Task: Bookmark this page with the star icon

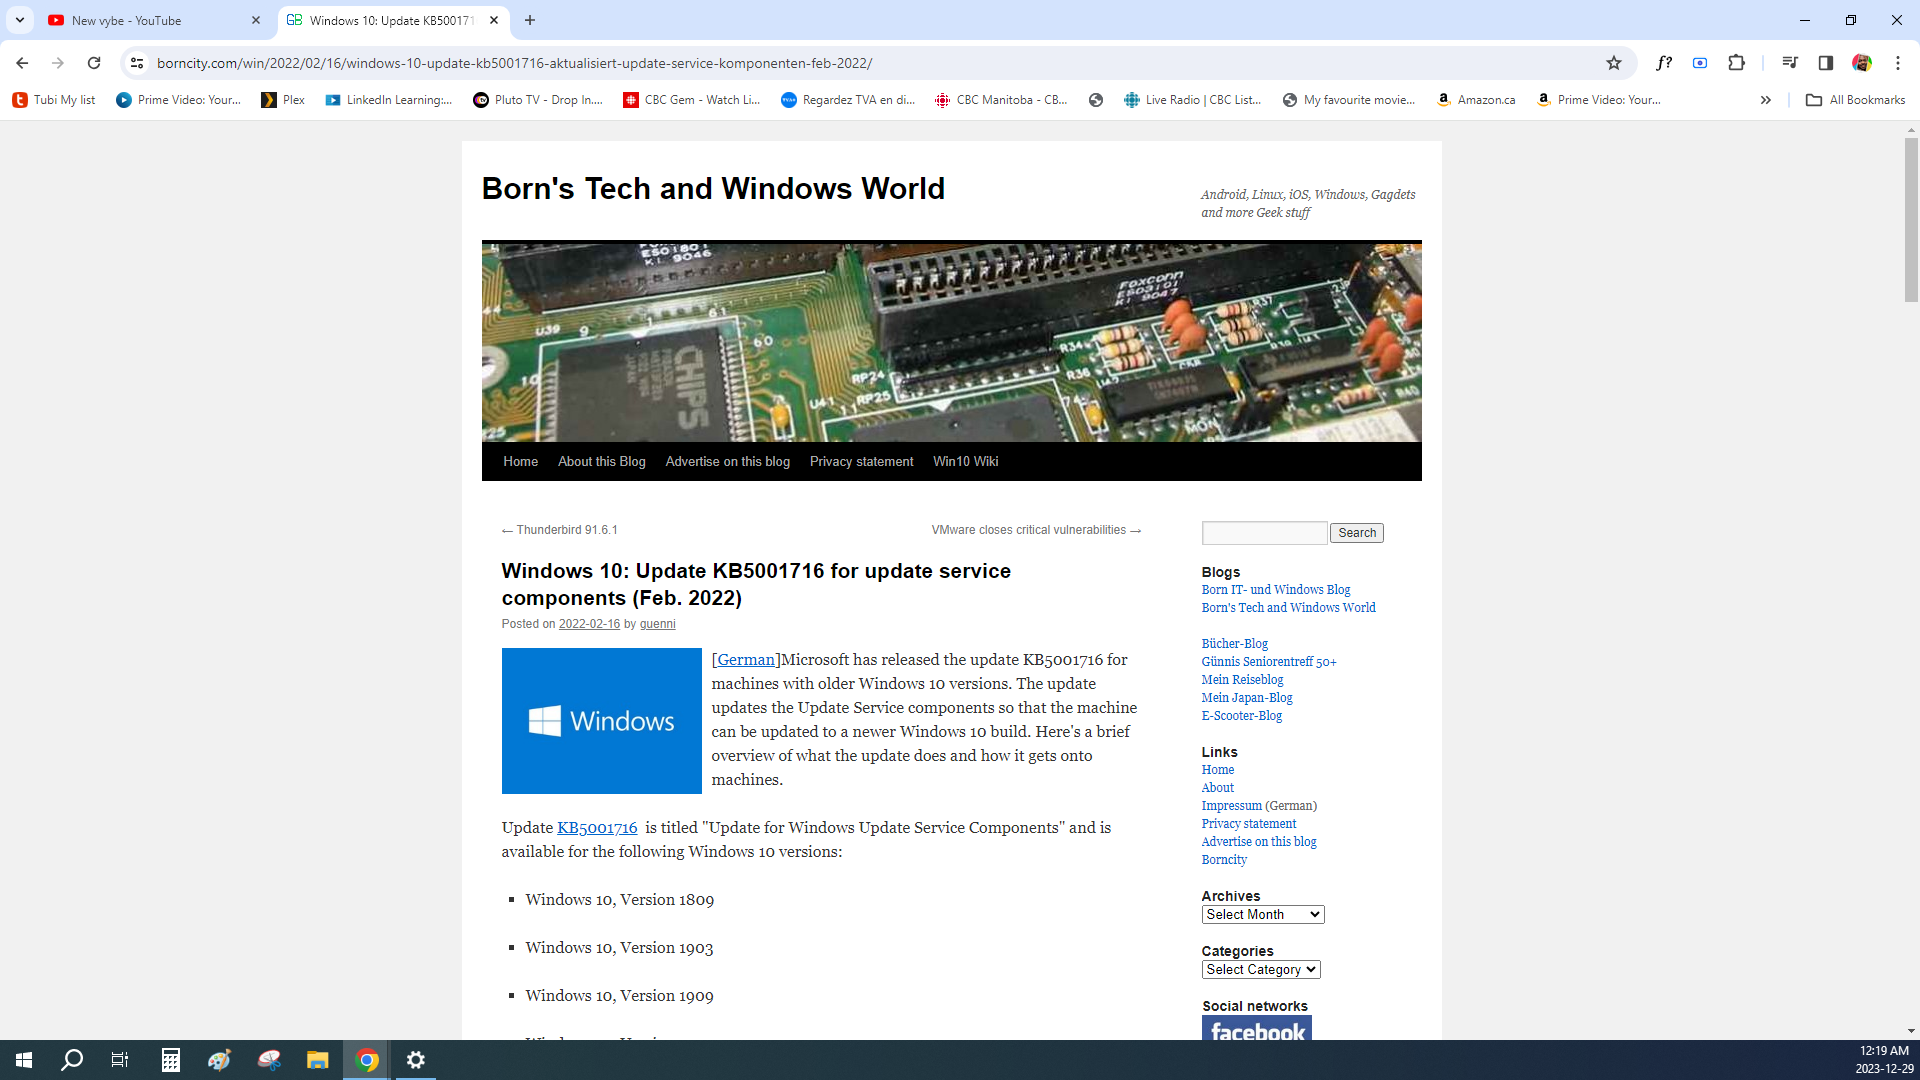Action: coord(1613,63)
